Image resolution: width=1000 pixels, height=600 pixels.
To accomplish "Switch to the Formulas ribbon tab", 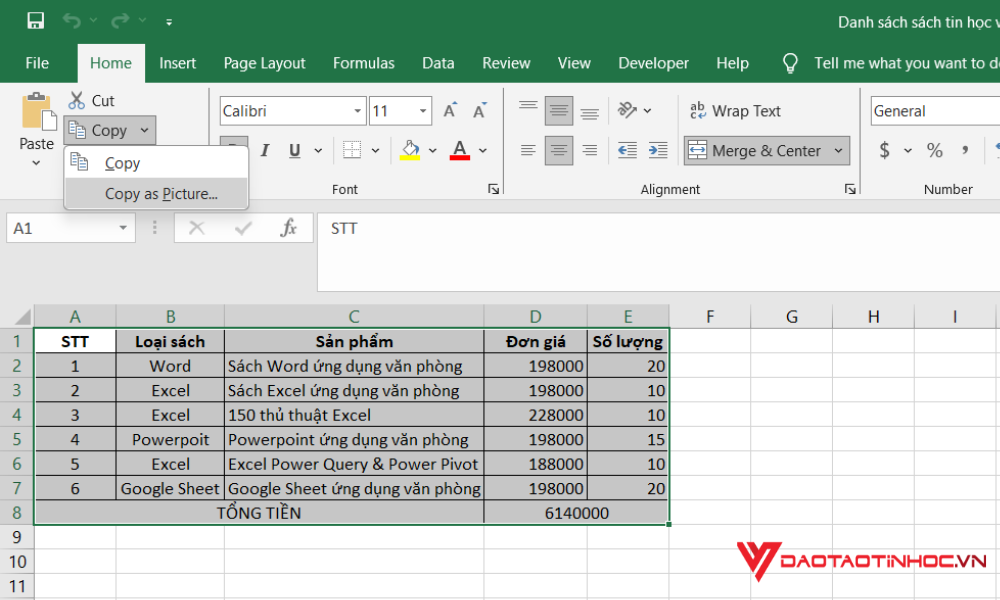I will [363, 62].
